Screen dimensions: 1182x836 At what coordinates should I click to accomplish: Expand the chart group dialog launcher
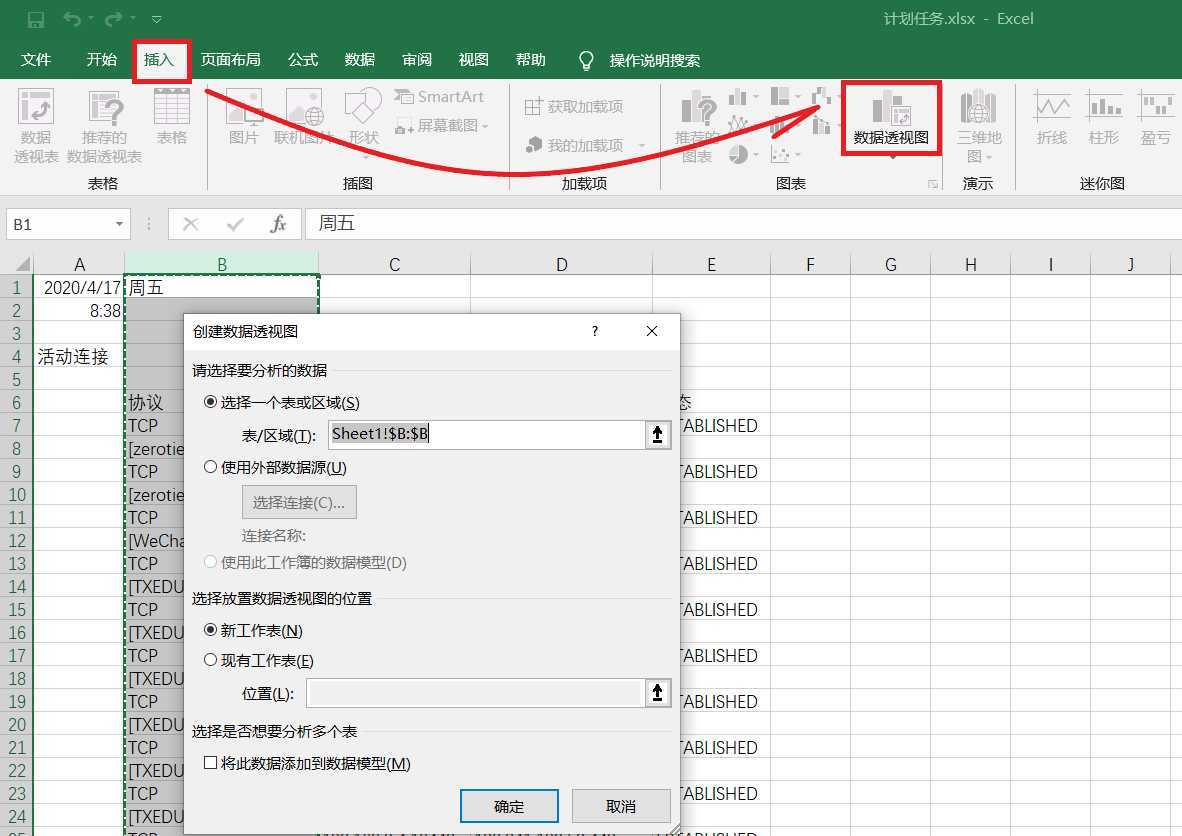tap(933, 184)
